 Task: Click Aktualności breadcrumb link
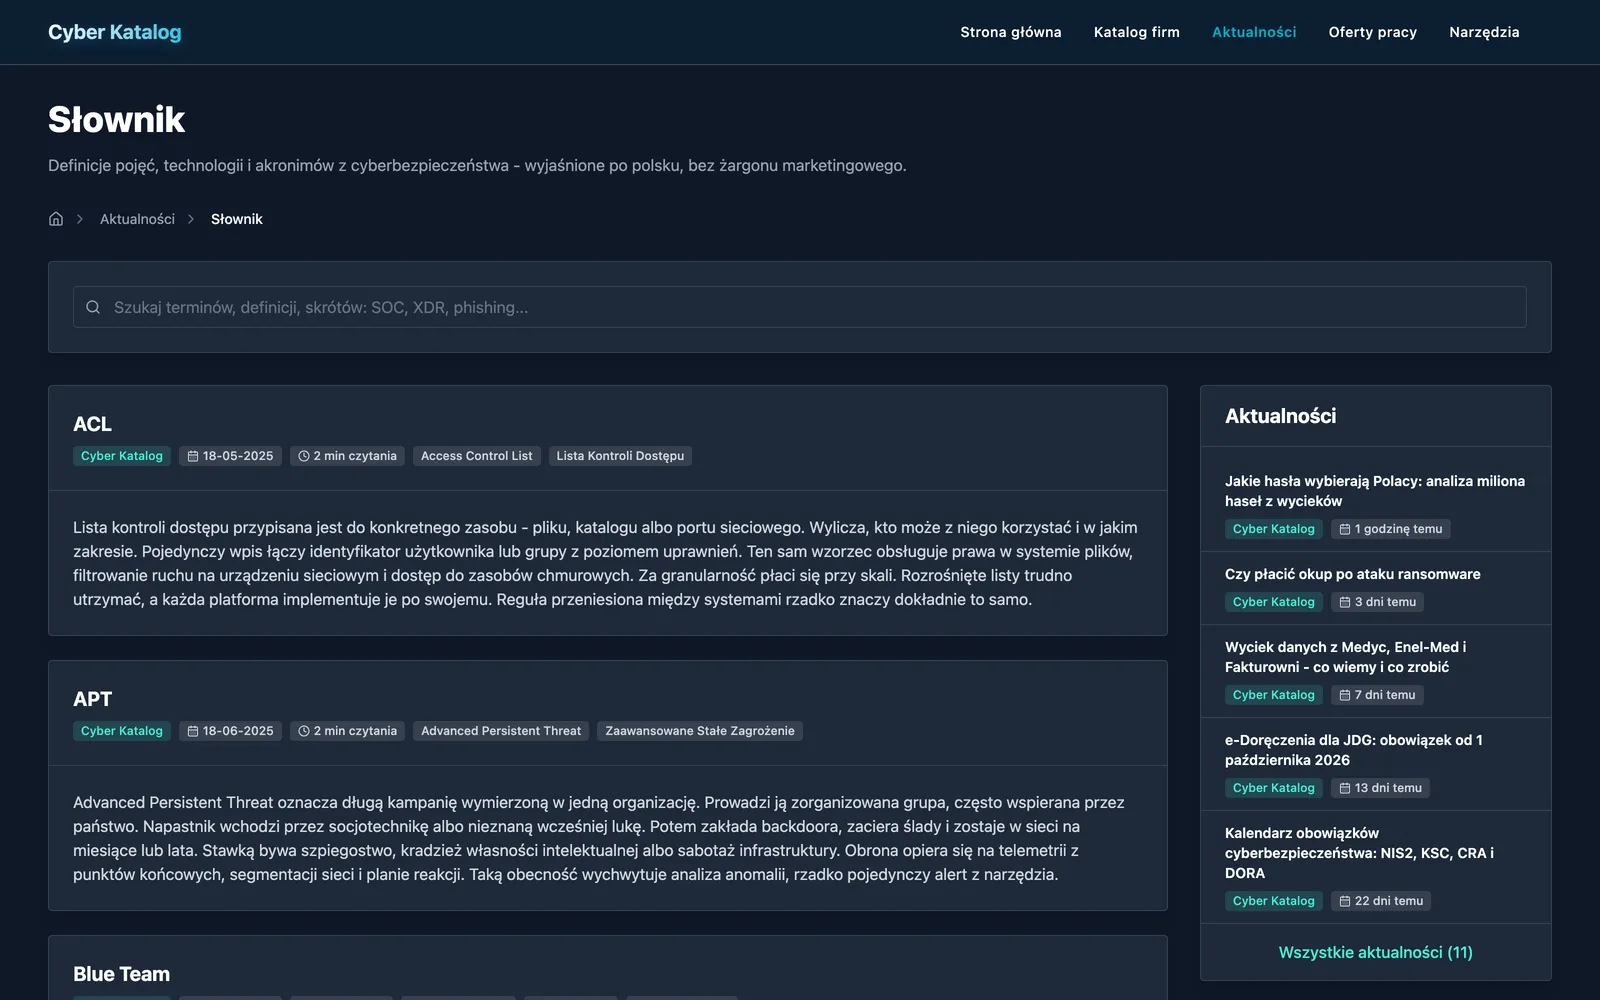coord(137,219)
